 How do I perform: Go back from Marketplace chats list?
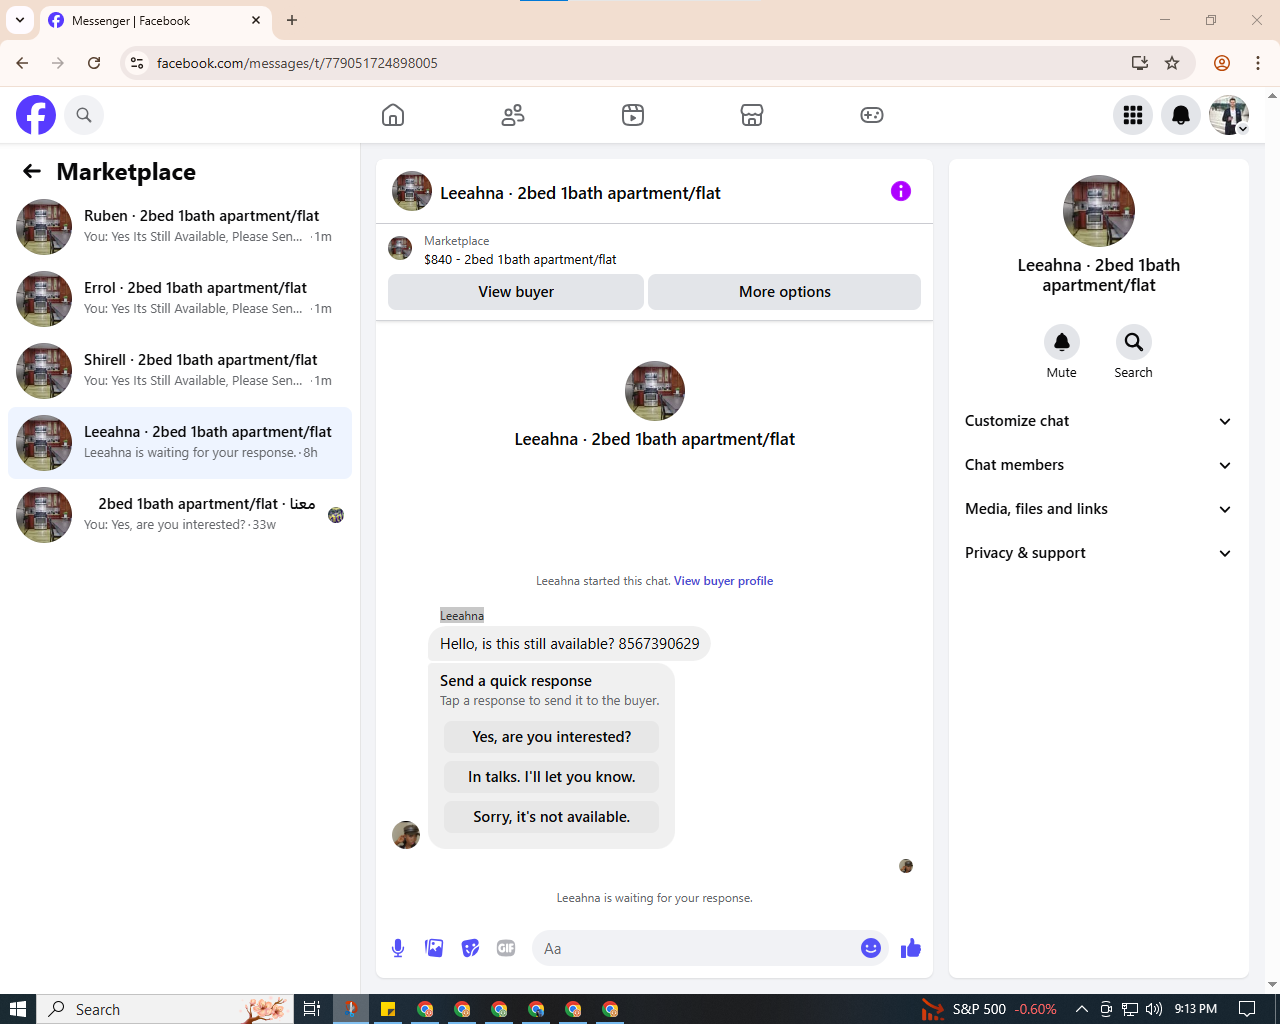click(x=32, y=171)
